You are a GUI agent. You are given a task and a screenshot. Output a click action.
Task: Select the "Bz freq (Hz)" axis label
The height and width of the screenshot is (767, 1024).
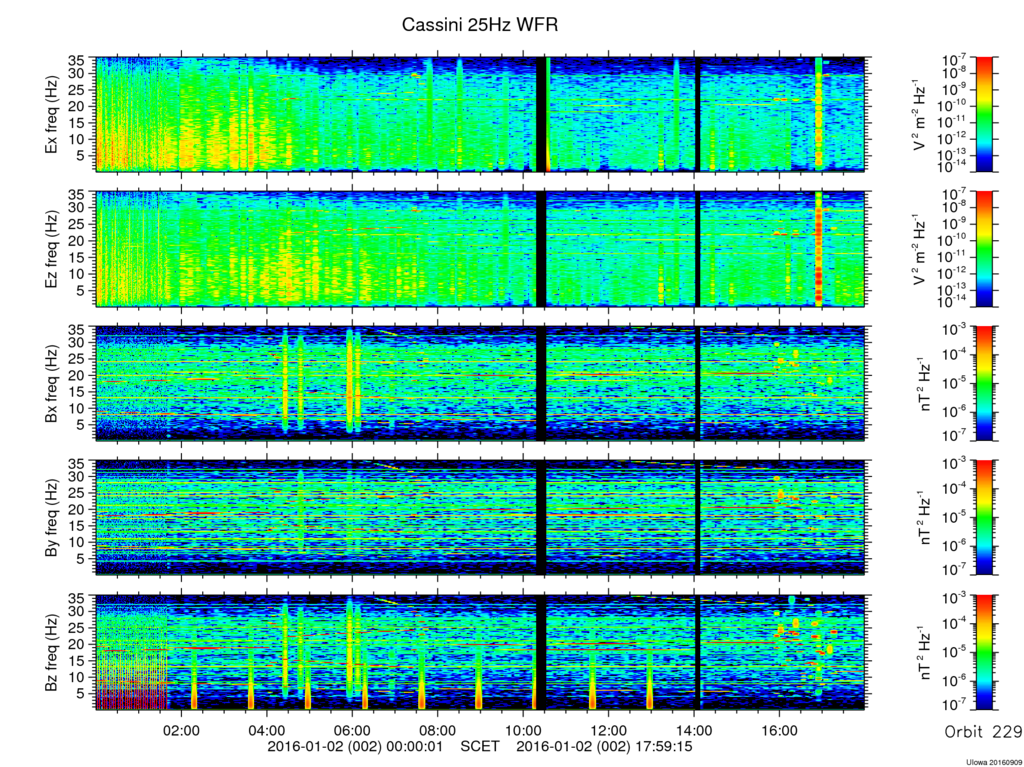(52, 653)
